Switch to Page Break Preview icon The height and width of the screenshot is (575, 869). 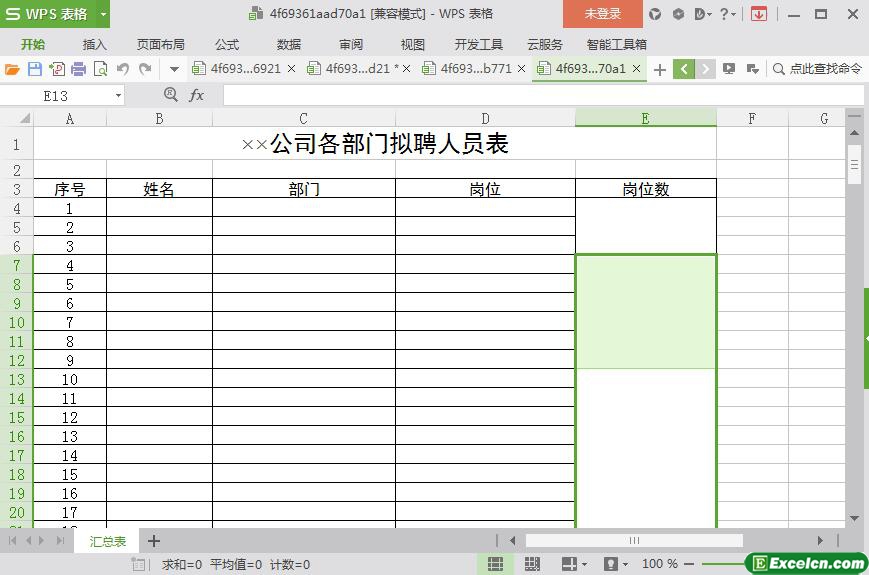[532, 564]
